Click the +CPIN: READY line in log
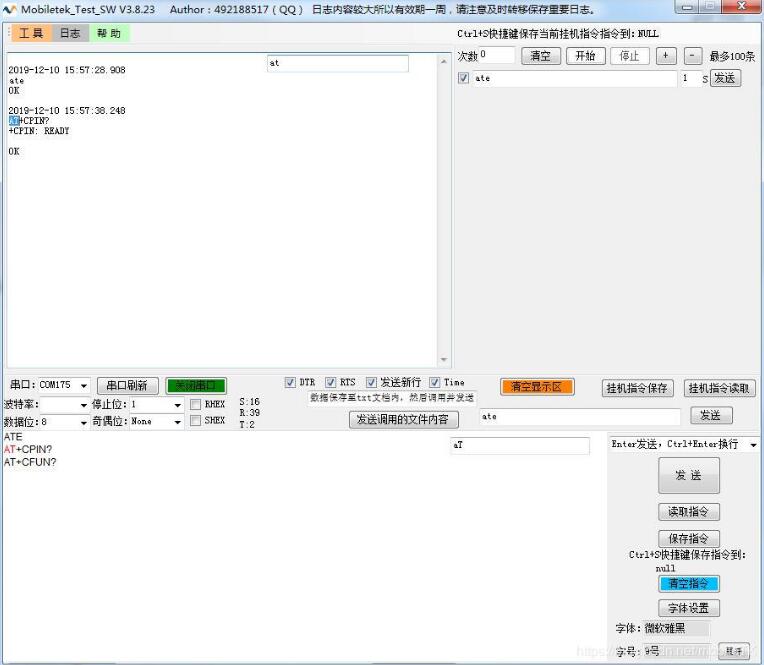 (x=39, y=131)
